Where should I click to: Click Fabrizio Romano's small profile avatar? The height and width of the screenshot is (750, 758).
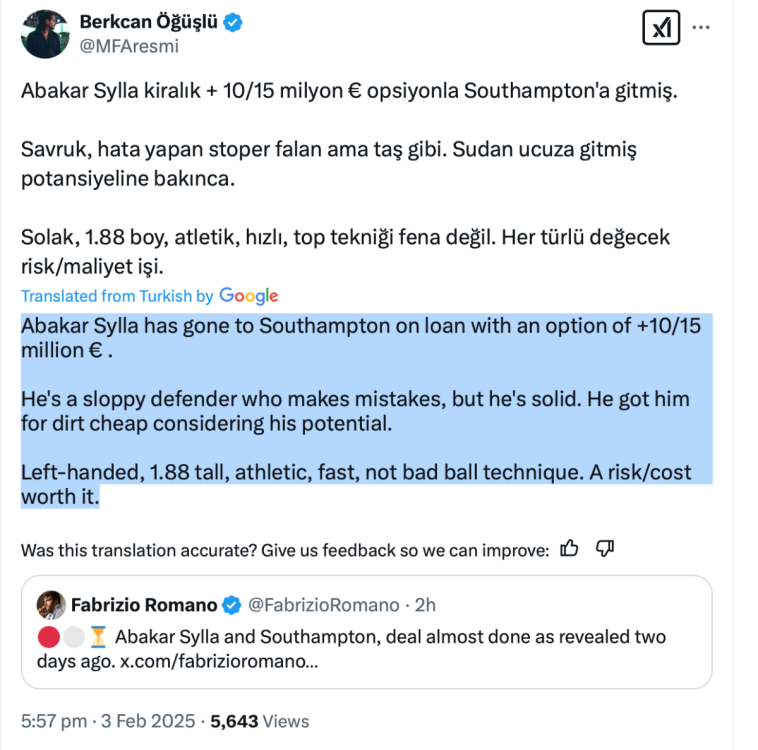coord(51,604)
